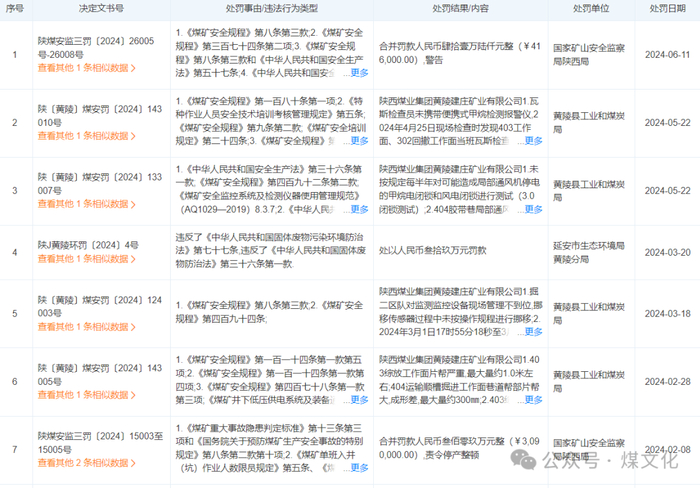Select document number 陕〔黄陵〕煤安罚〔2024〕143005号
Image resolution: width=700 pixels, height=488 pixels.
coord(100,375)
